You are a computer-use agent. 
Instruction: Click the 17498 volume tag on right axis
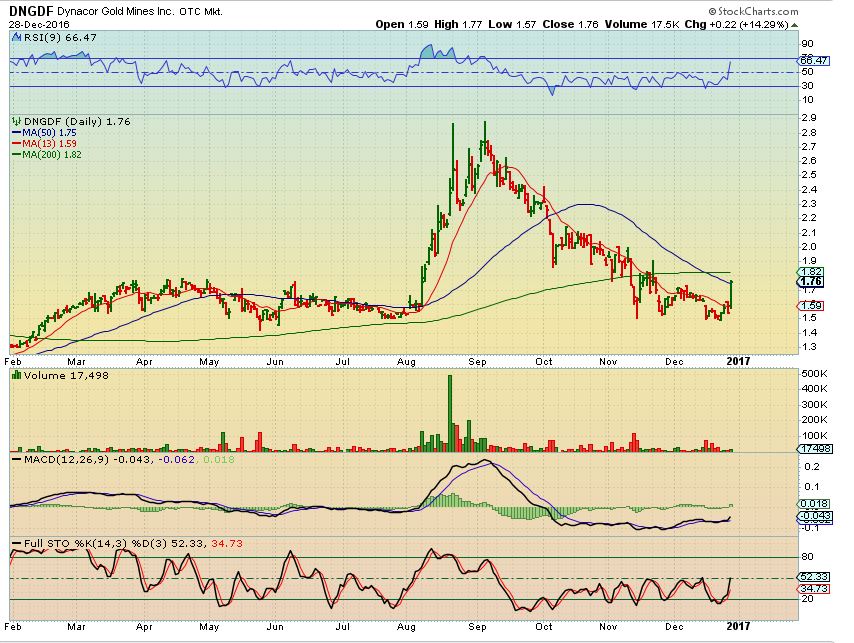click(822, 450)
